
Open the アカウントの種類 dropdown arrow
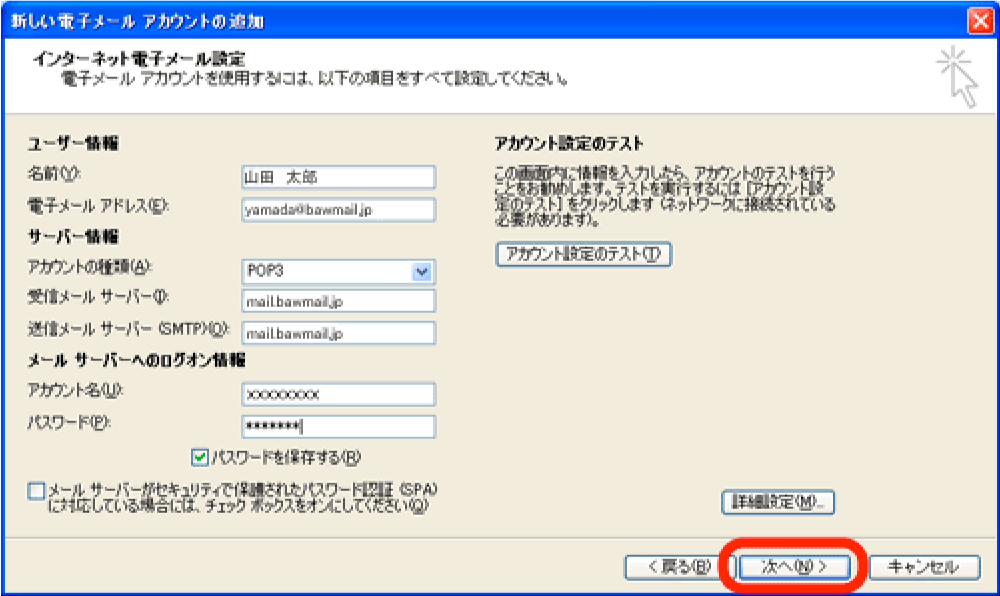coord(422,271)
